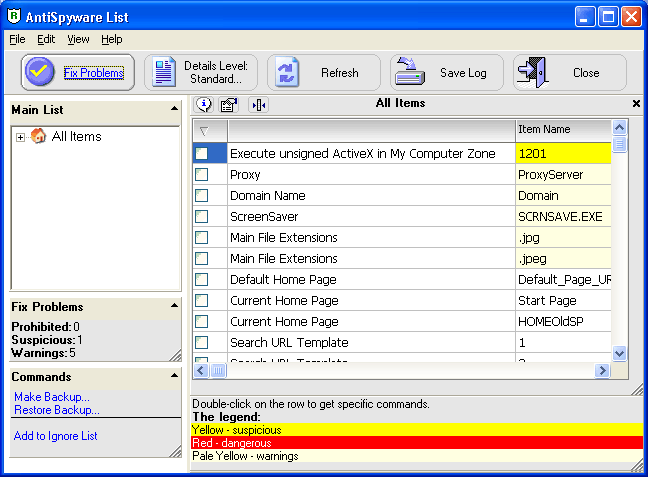This screenshot has width=648, height=477.
Task: Click the column-fit icon above table
Action: point(259,105)
